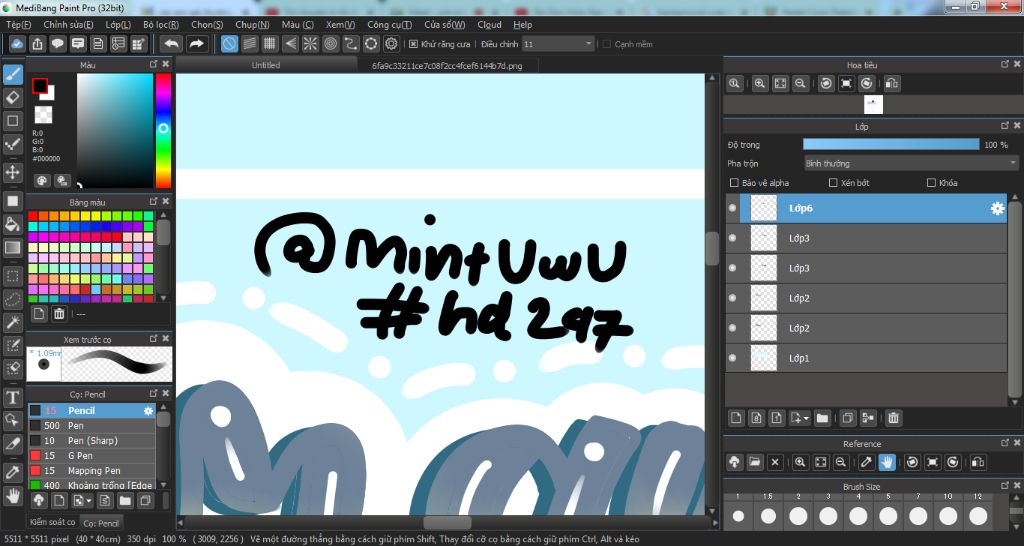The image size is (1024, 546).
Task: Open Lớp1 layer thumbnail
Action: coord(763,358)
